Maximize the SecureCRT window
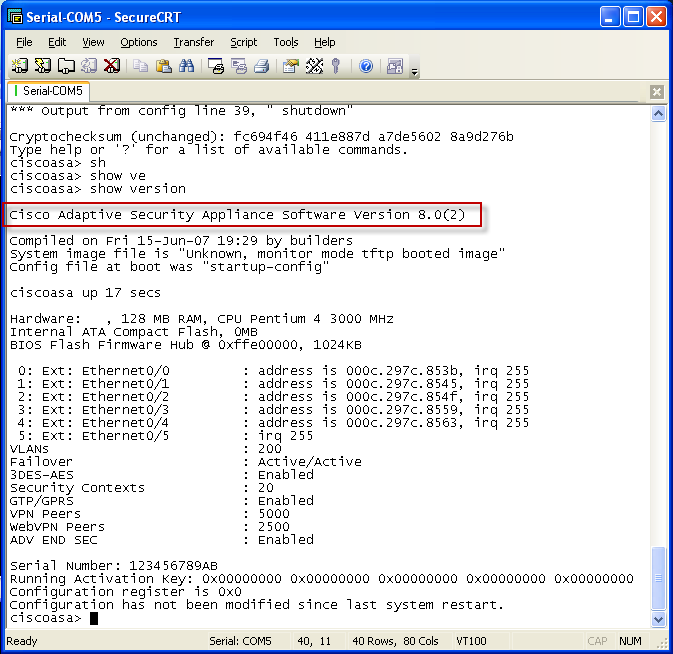 tap(633, 17)
